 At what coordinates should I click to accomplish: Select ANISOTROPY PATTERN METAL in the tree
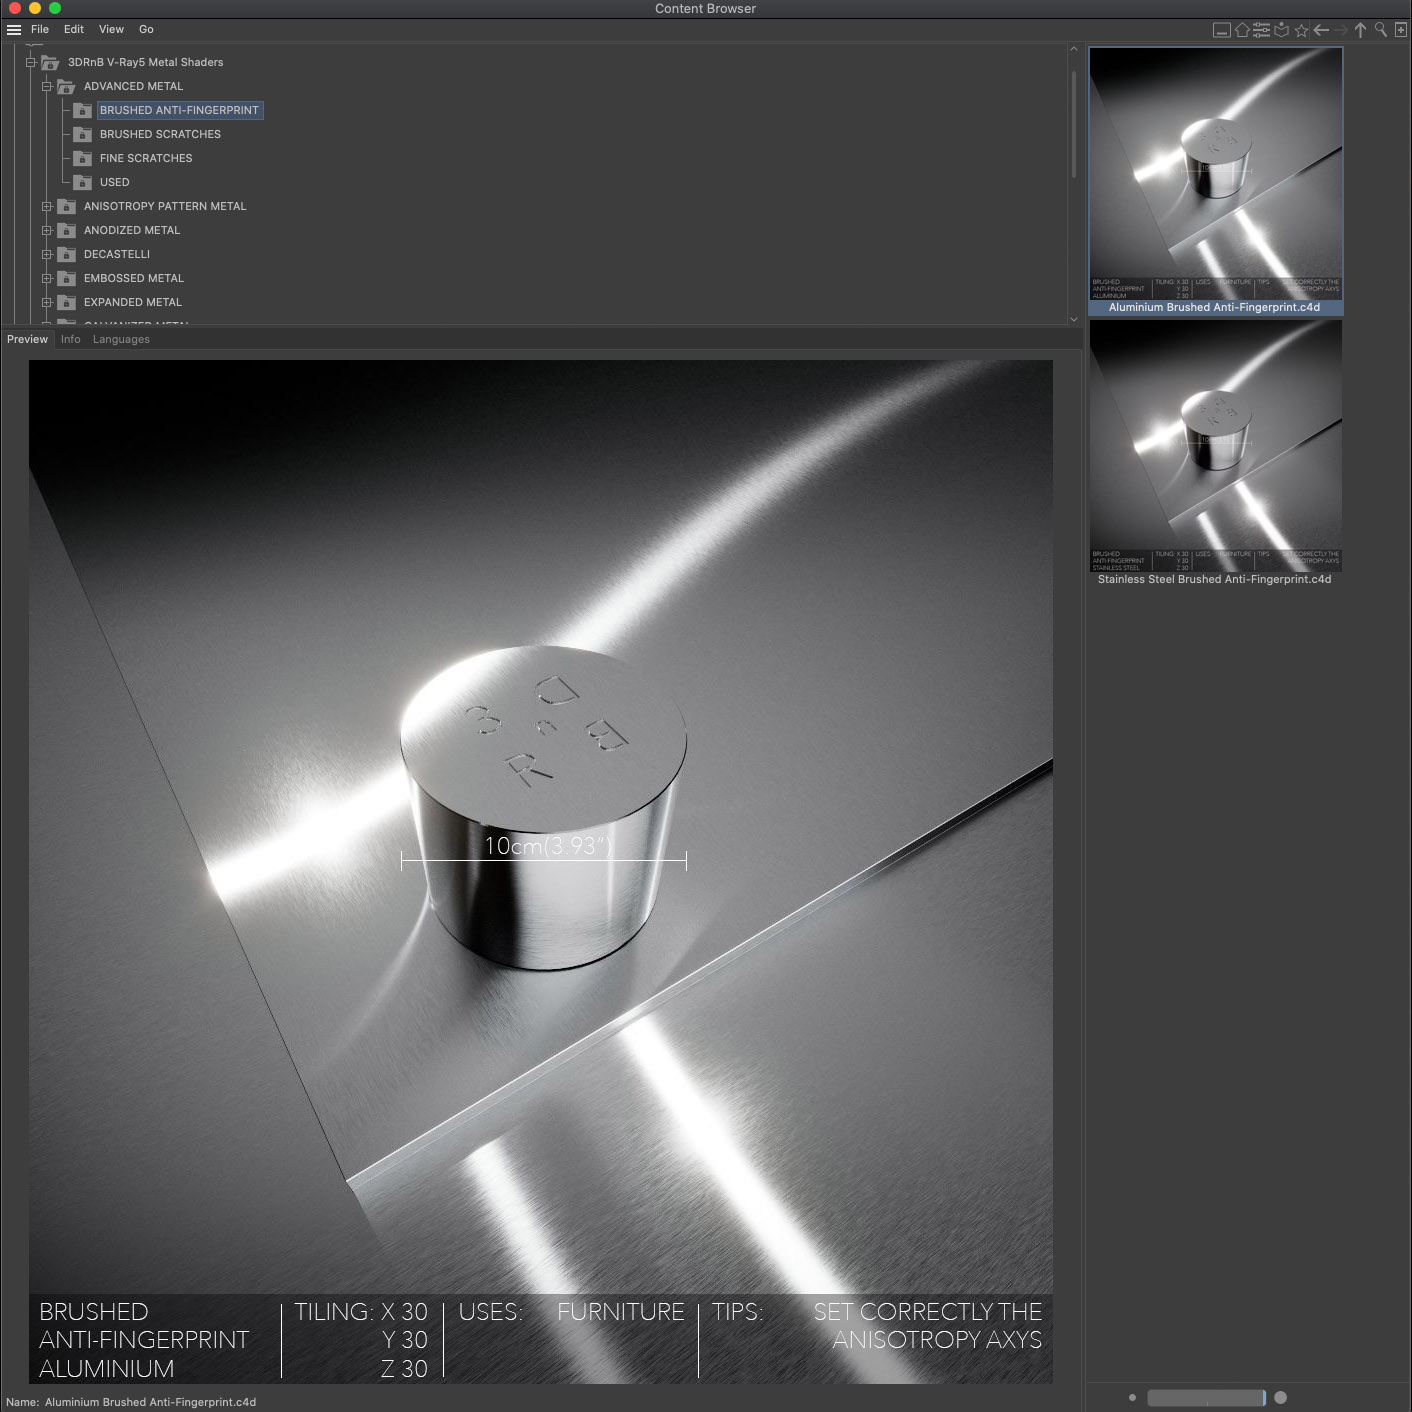click(165, 206)
